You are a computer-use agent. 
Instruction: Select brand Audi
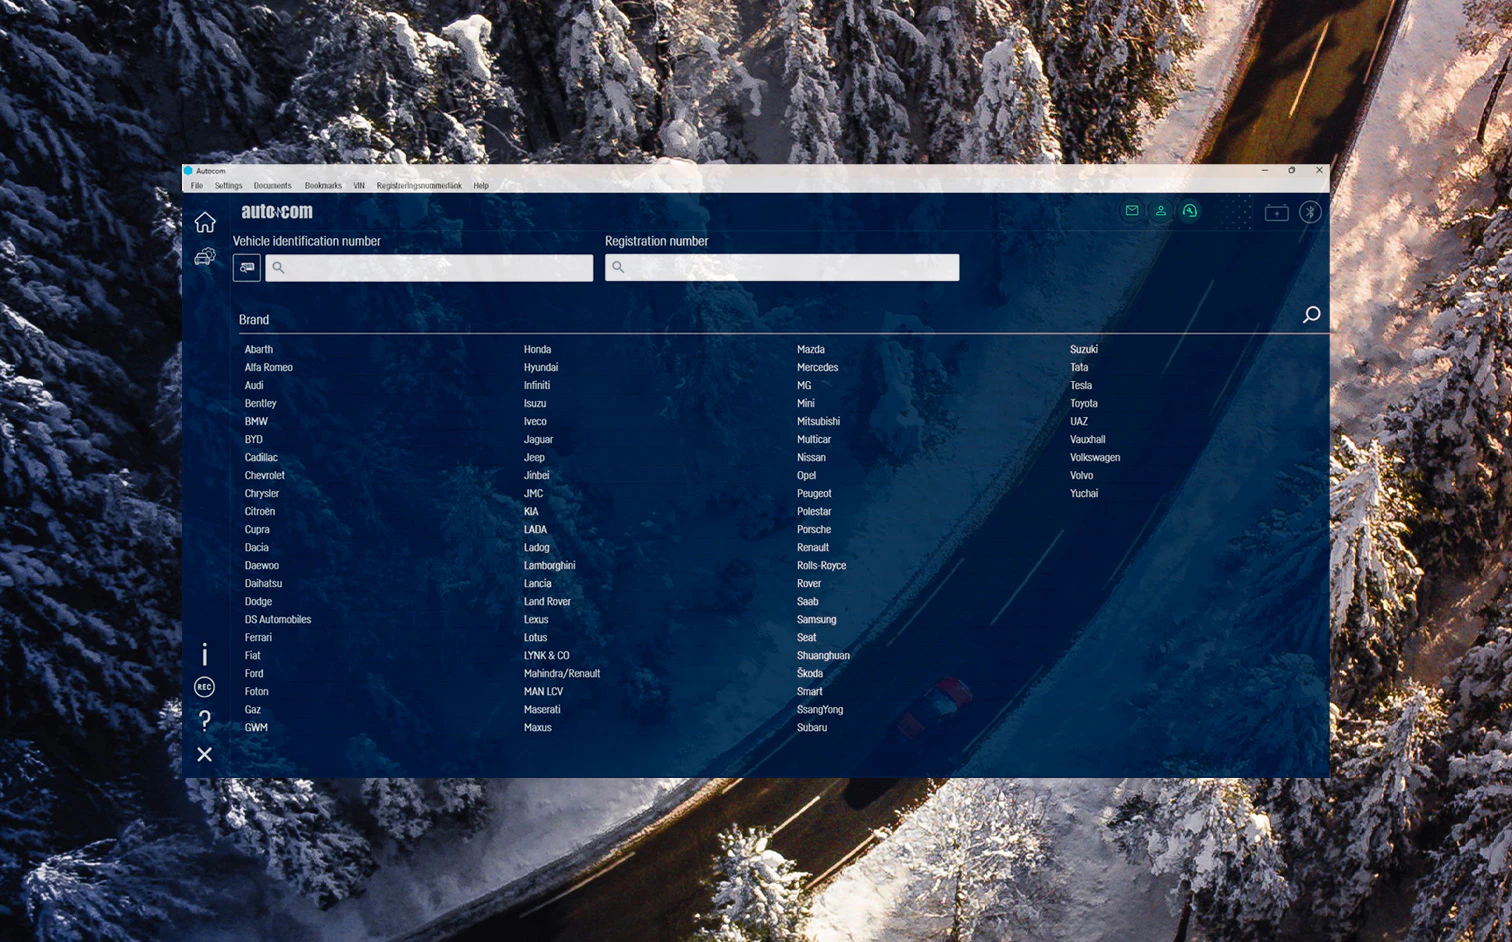[x=254, y=385]
